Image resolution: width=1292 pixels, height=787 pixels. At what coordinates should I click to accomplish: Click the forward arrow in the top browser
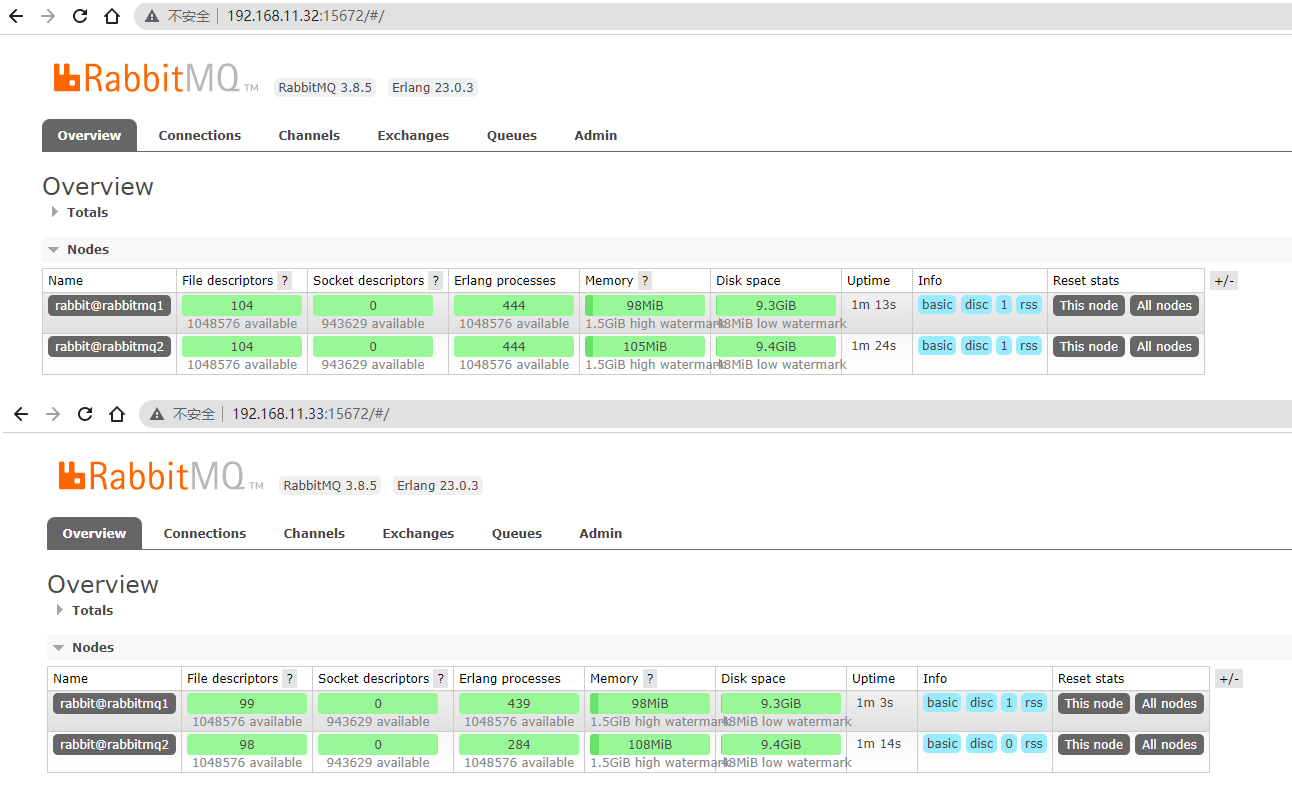pyautogui.click(x=48, y=16)
